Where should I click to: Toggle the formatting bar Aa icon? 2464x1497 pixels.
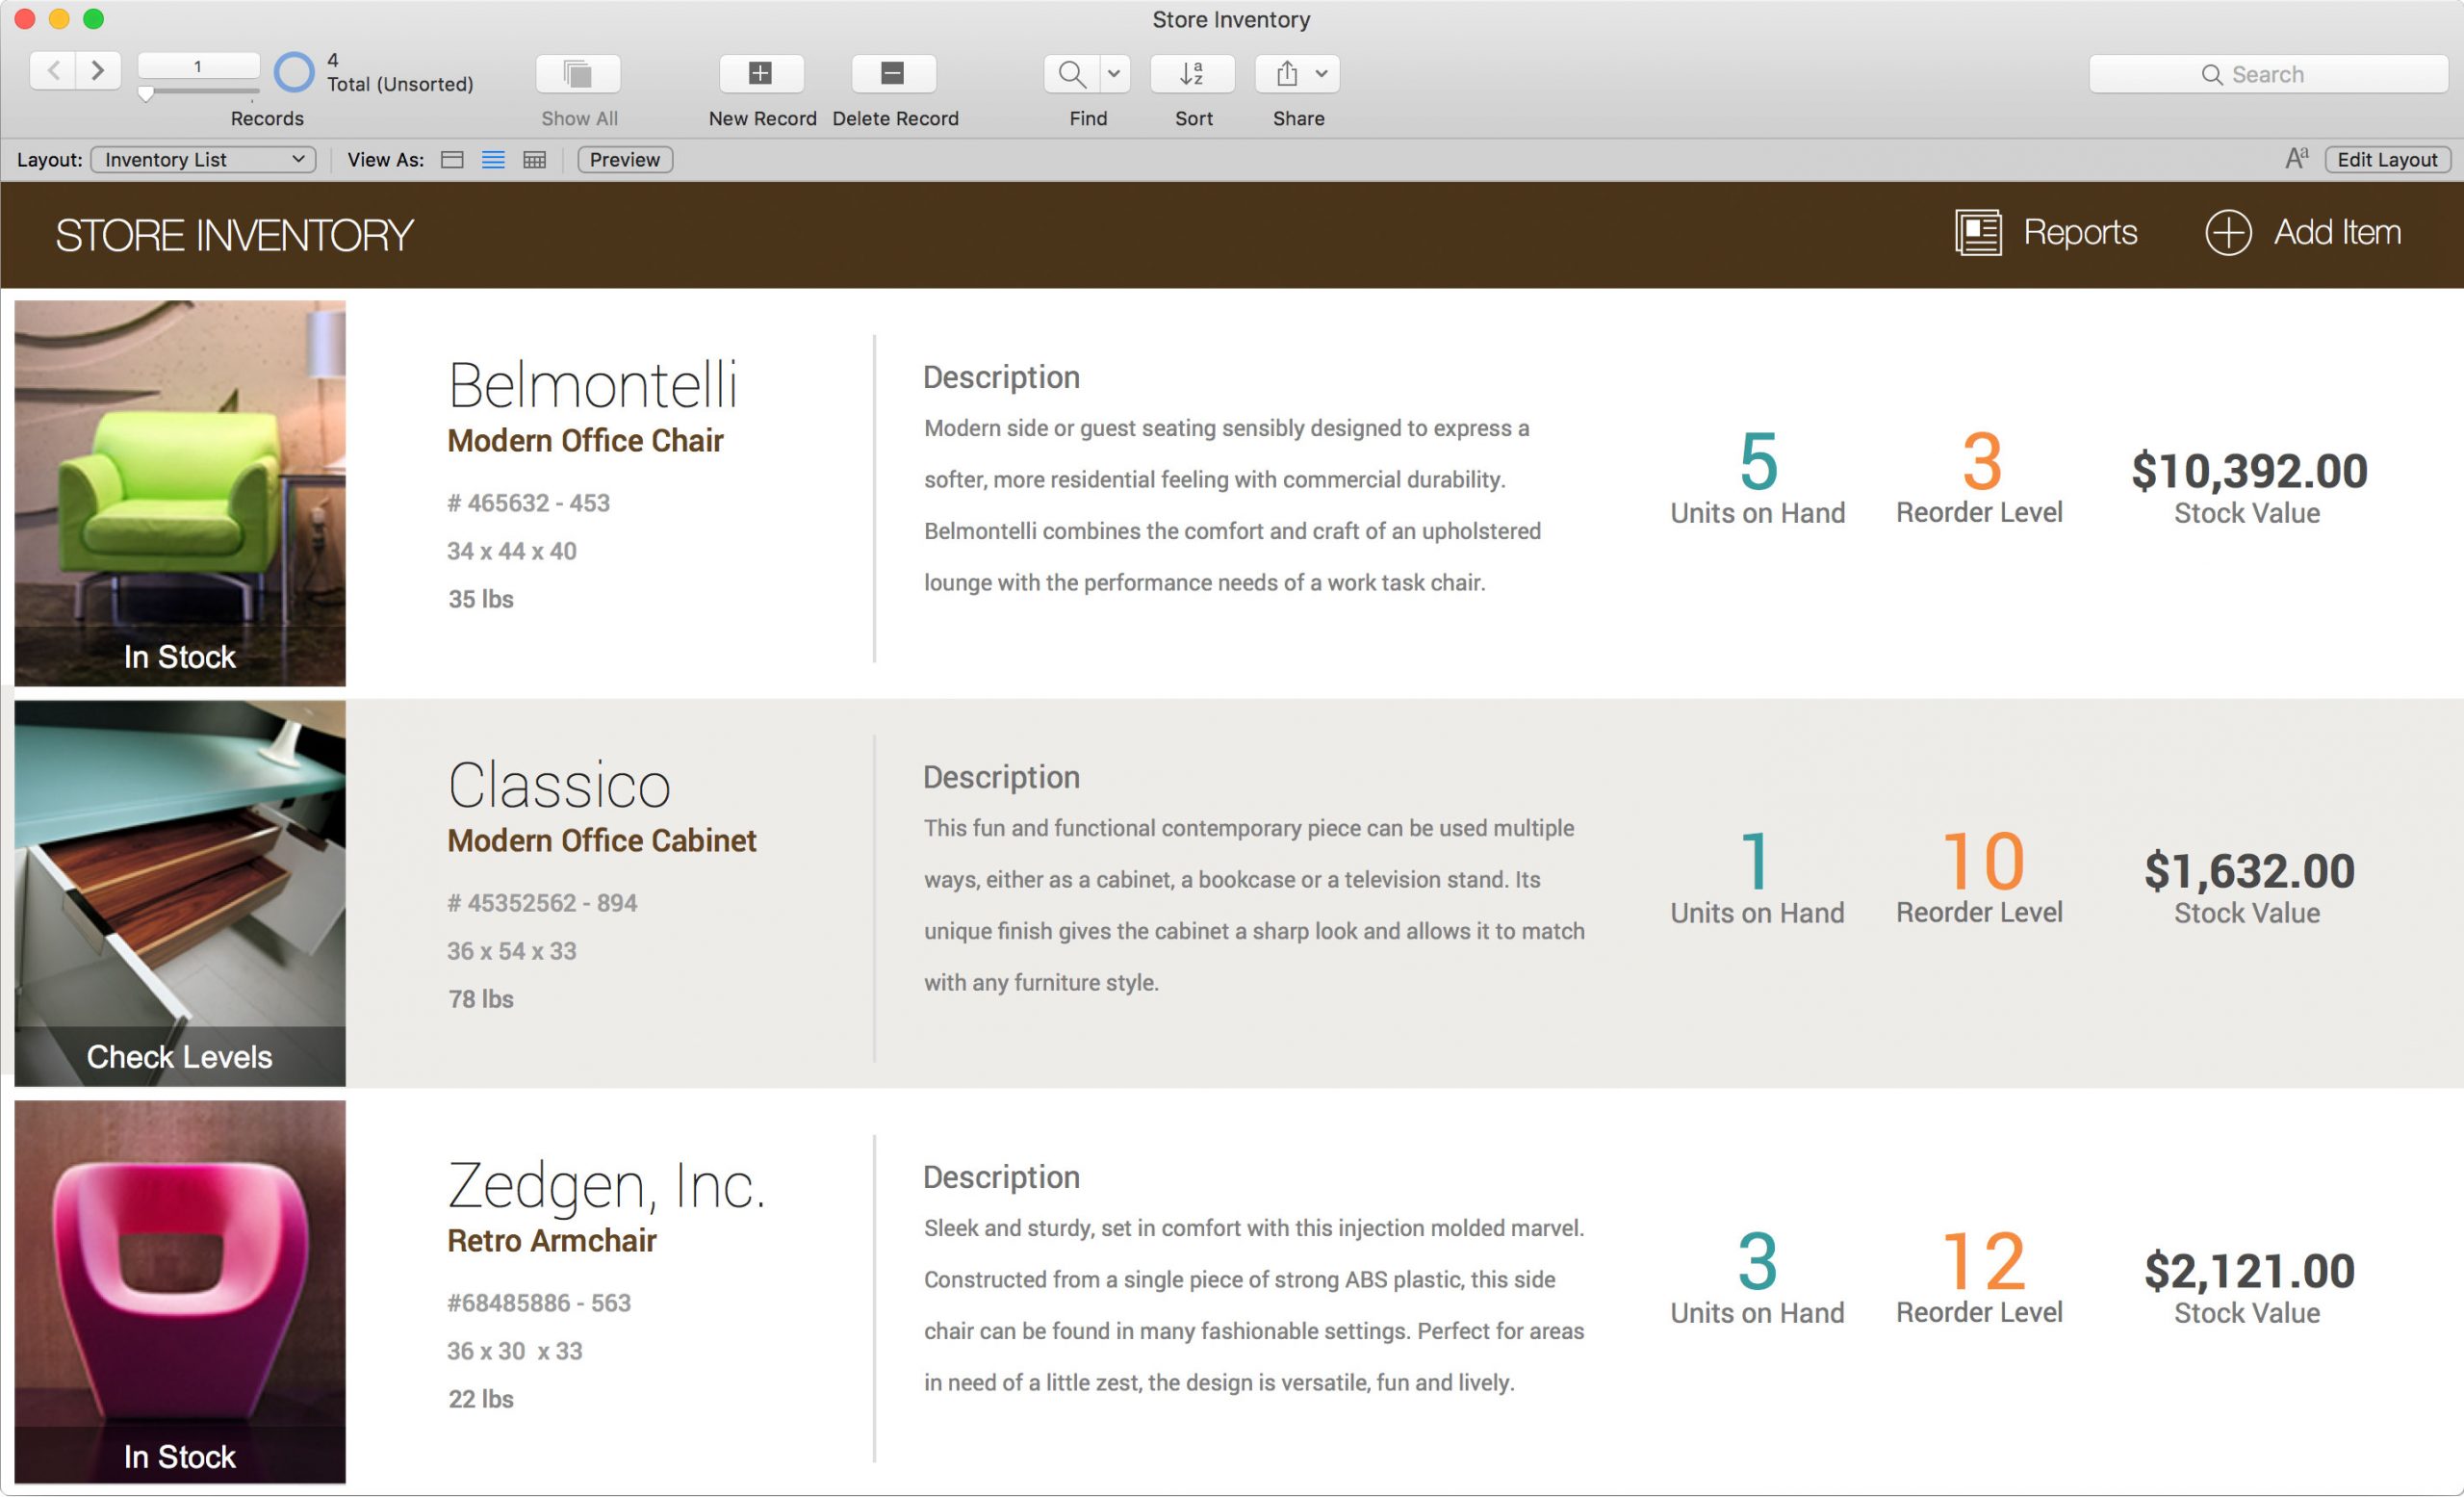2297,159
